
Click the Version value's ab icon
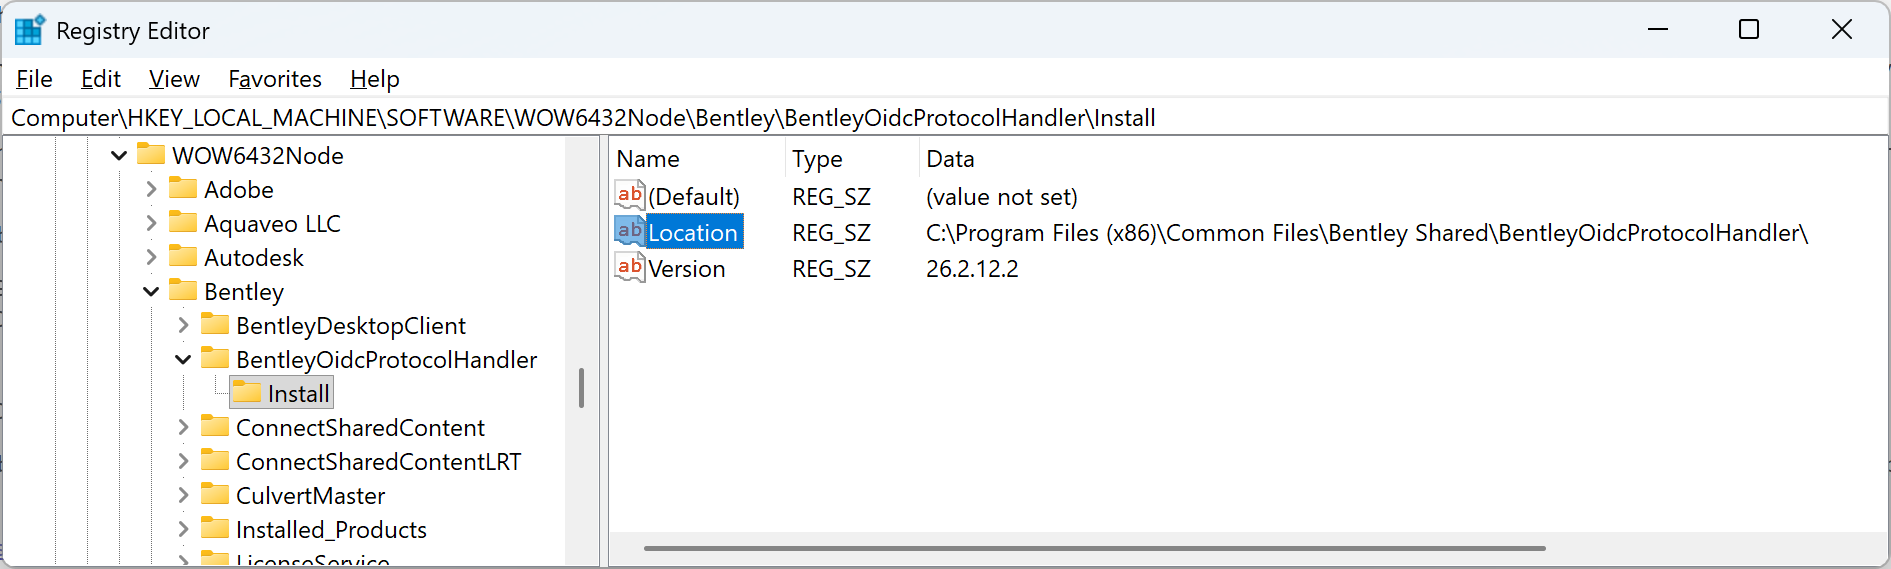(630, 267)
